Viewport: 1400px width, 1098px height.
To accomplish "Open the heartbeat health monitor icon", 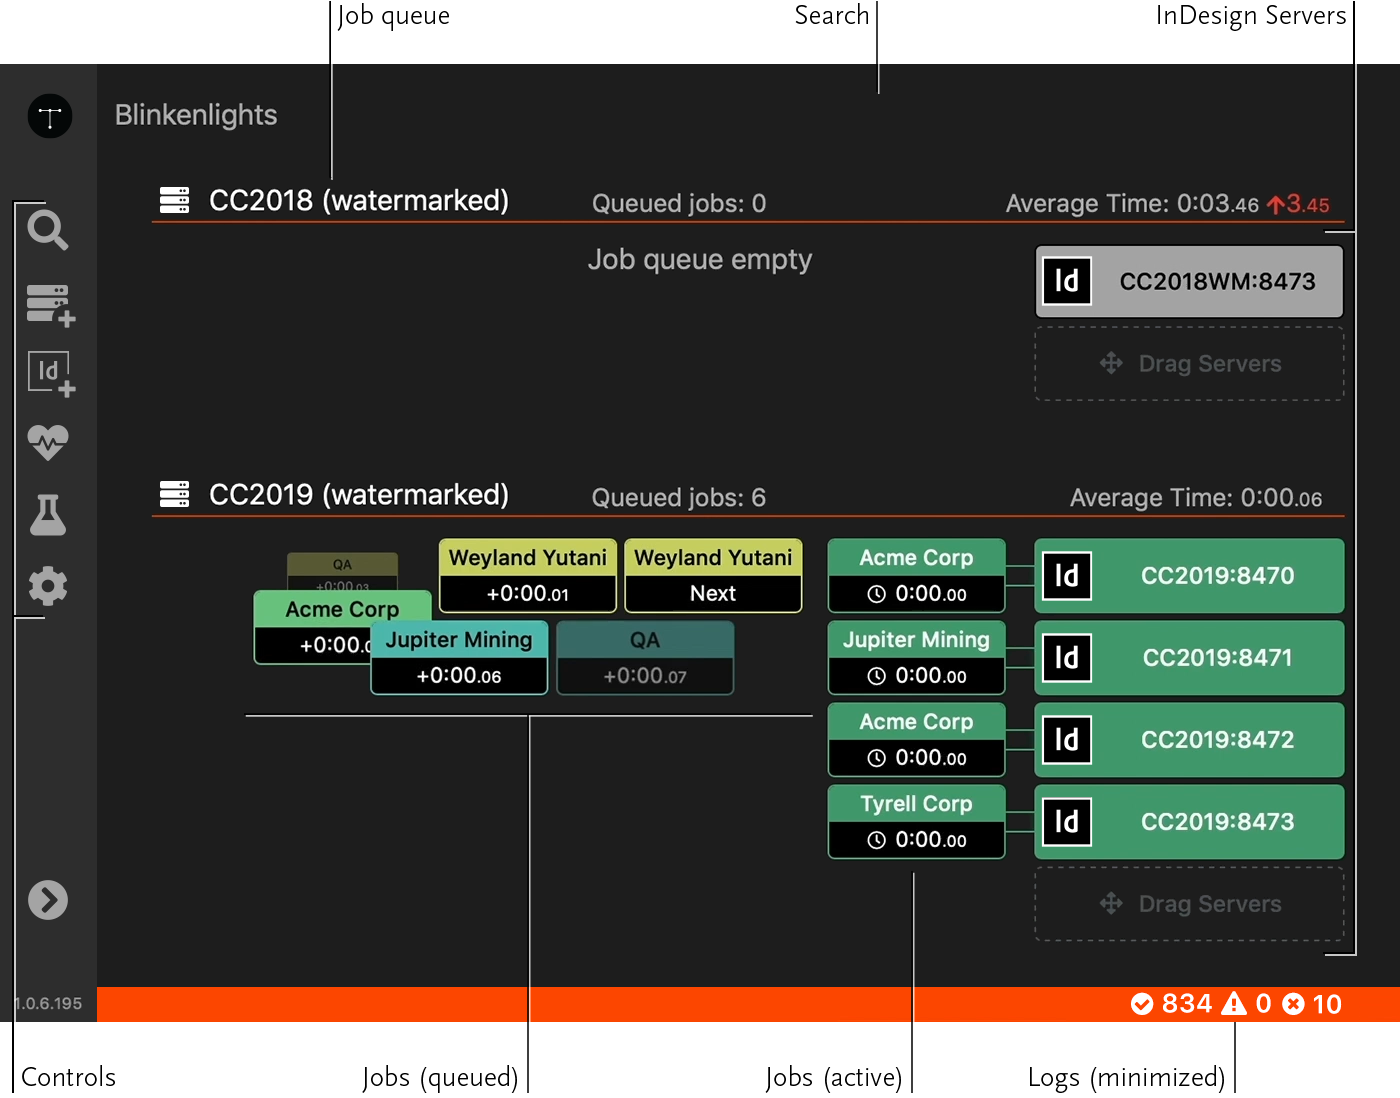I will pyautogui.click(x=48, y=442).
